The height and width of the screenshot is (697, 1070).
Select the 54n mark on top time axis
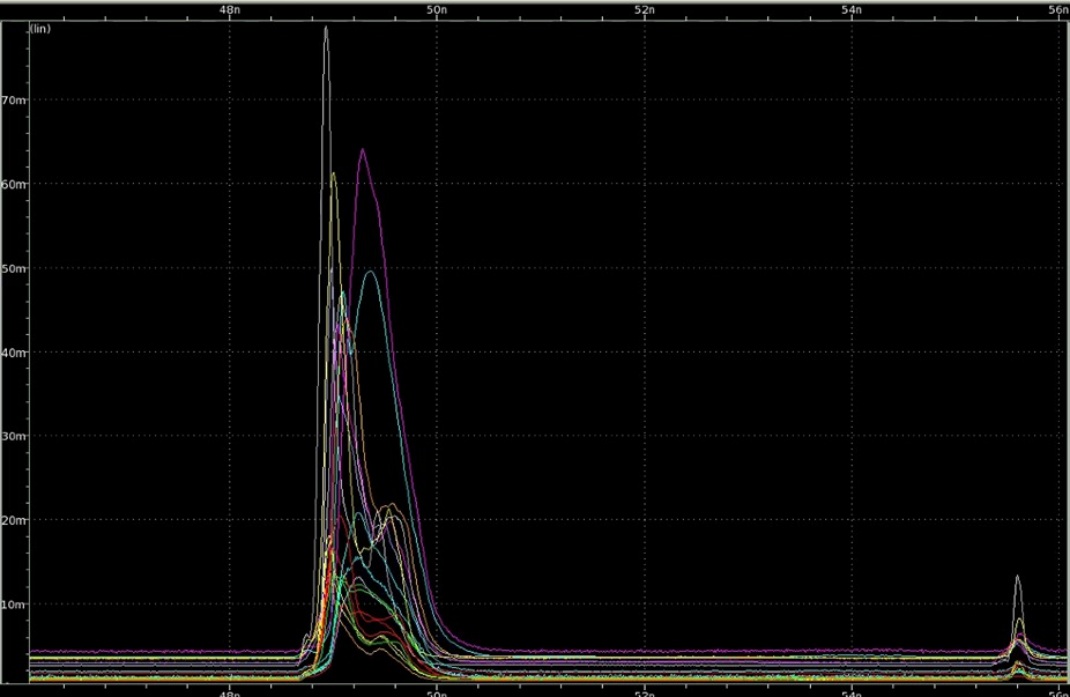click(851, 10)
